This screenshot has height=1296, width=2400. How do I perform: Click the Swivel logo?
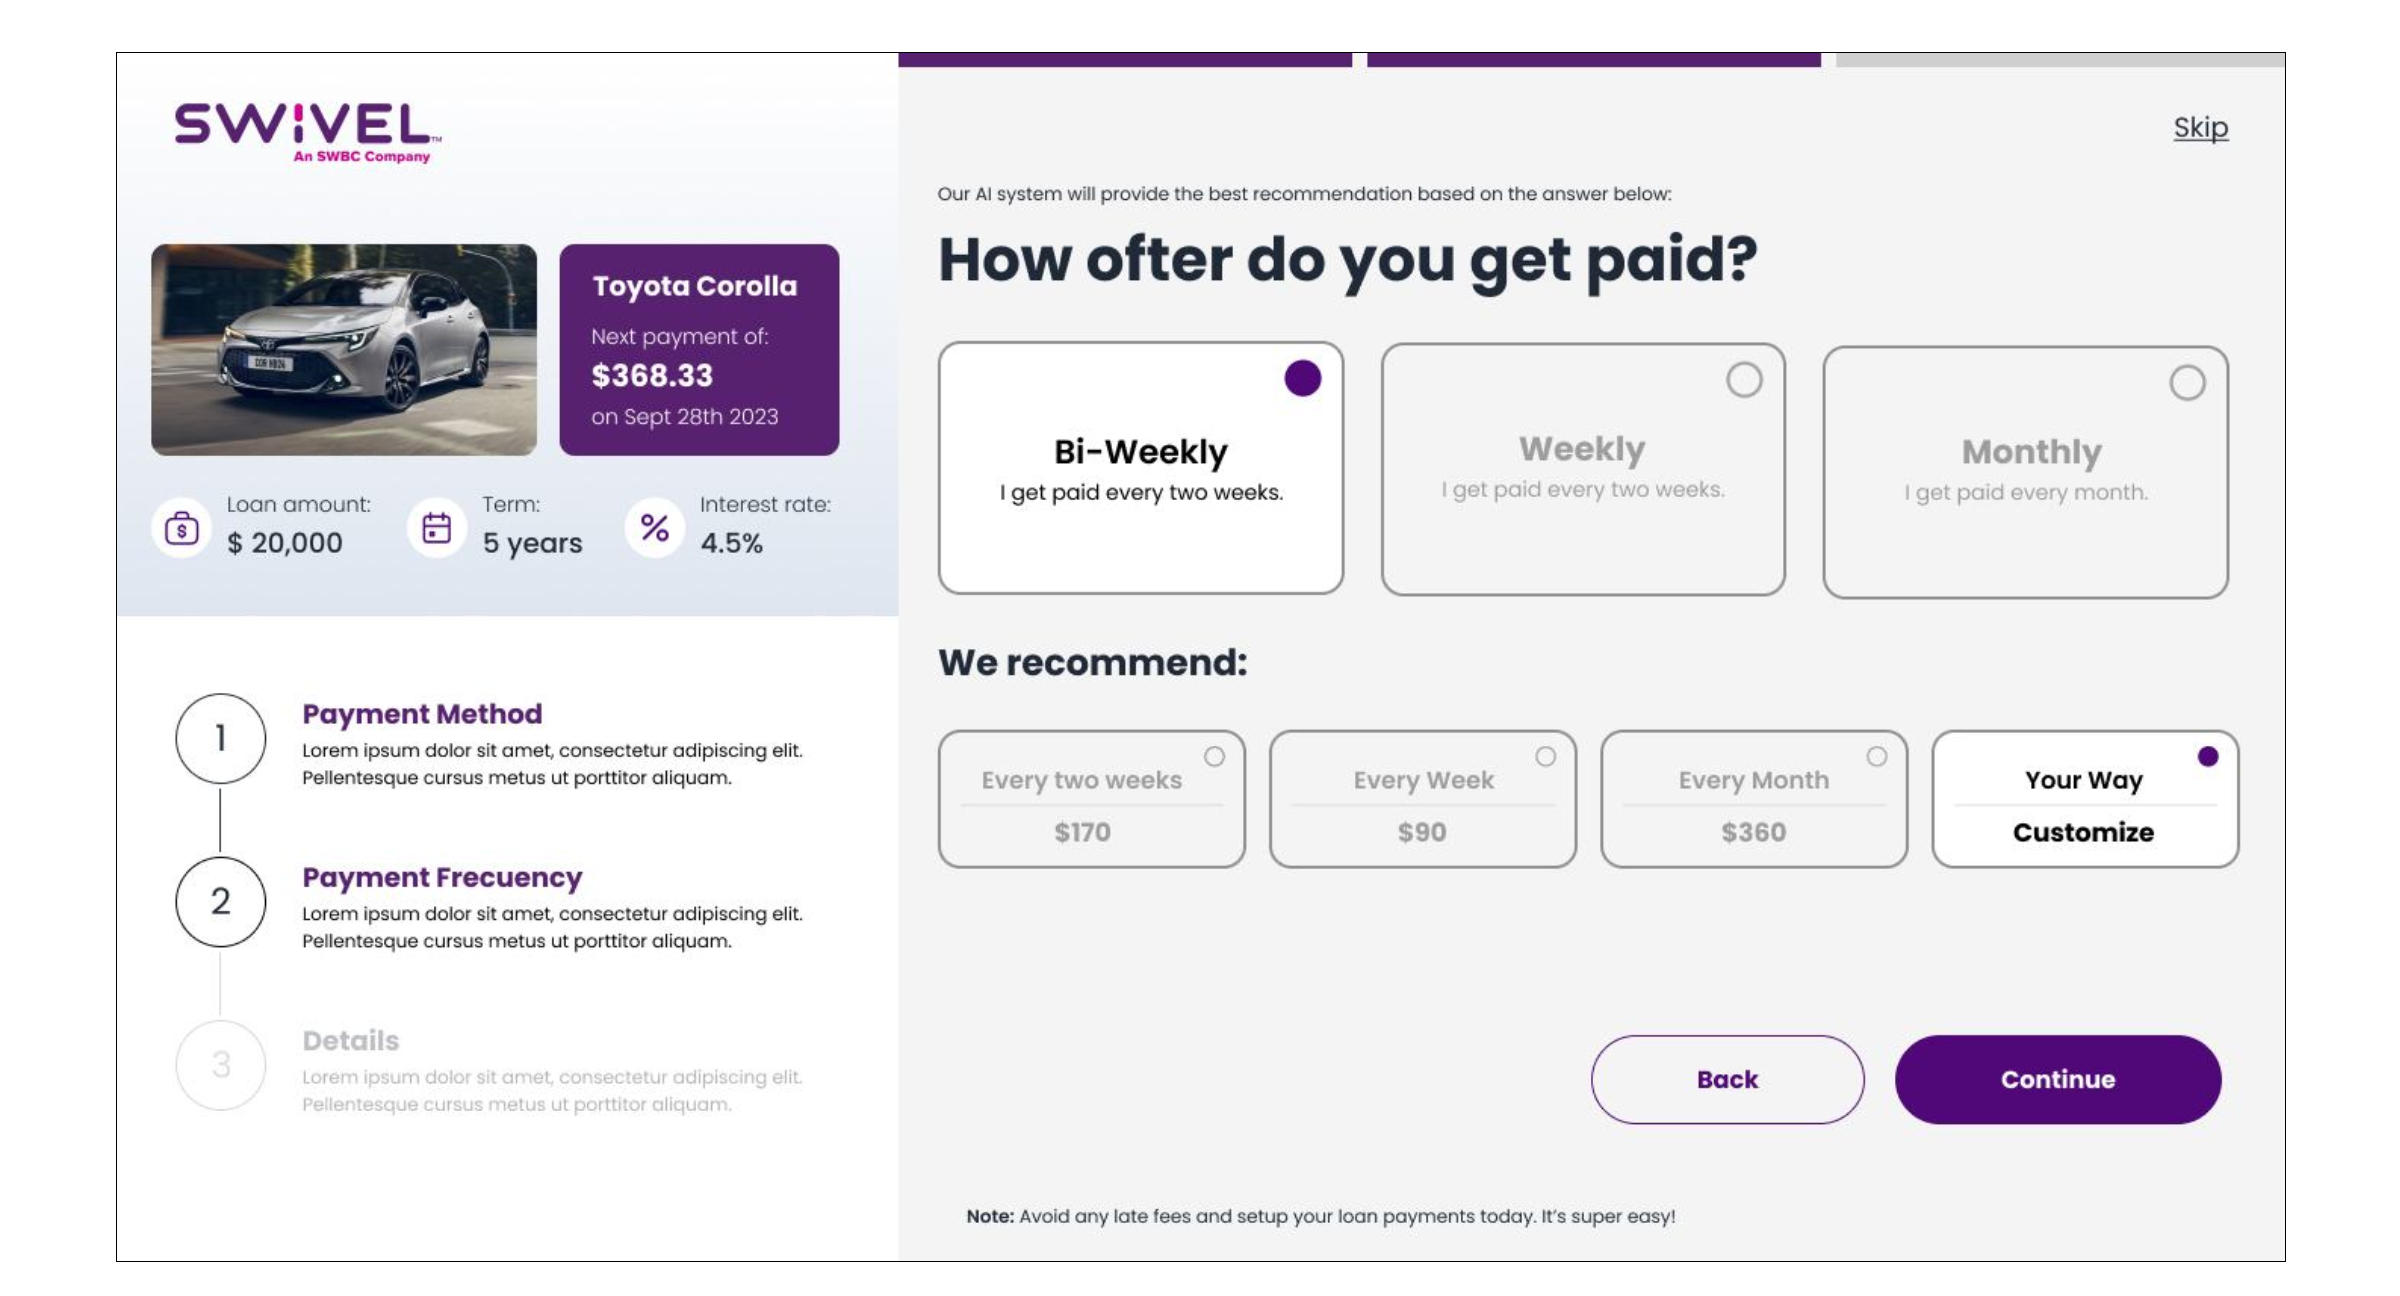[x=307, y=131]
